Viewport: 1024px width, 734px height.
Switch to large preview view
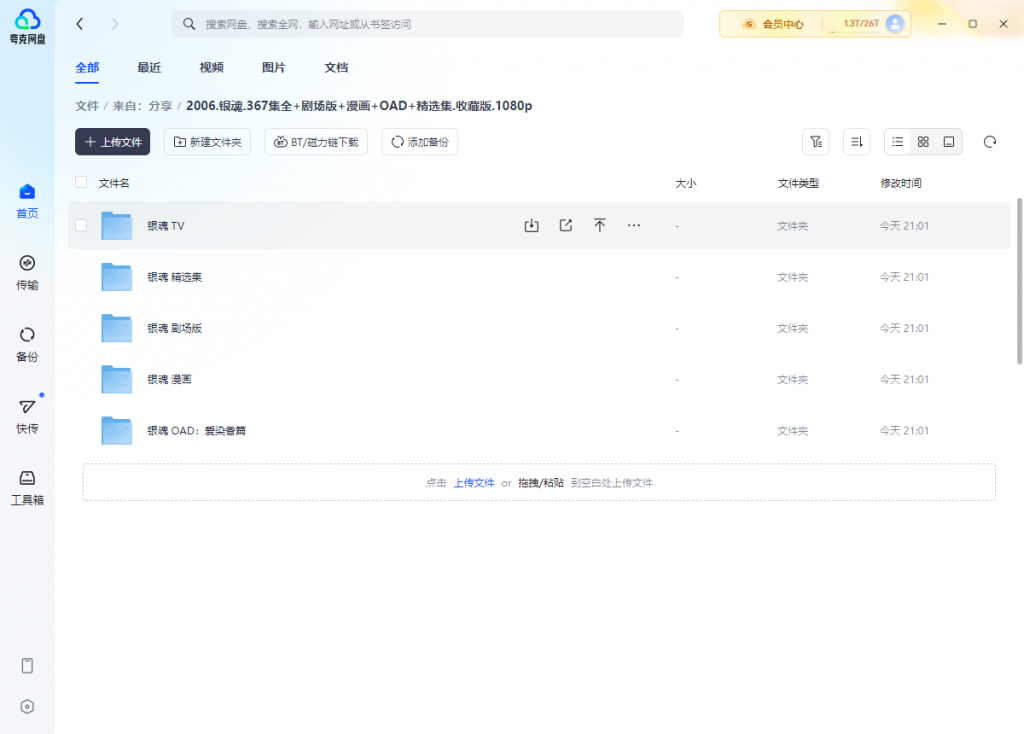coord(949,142)
